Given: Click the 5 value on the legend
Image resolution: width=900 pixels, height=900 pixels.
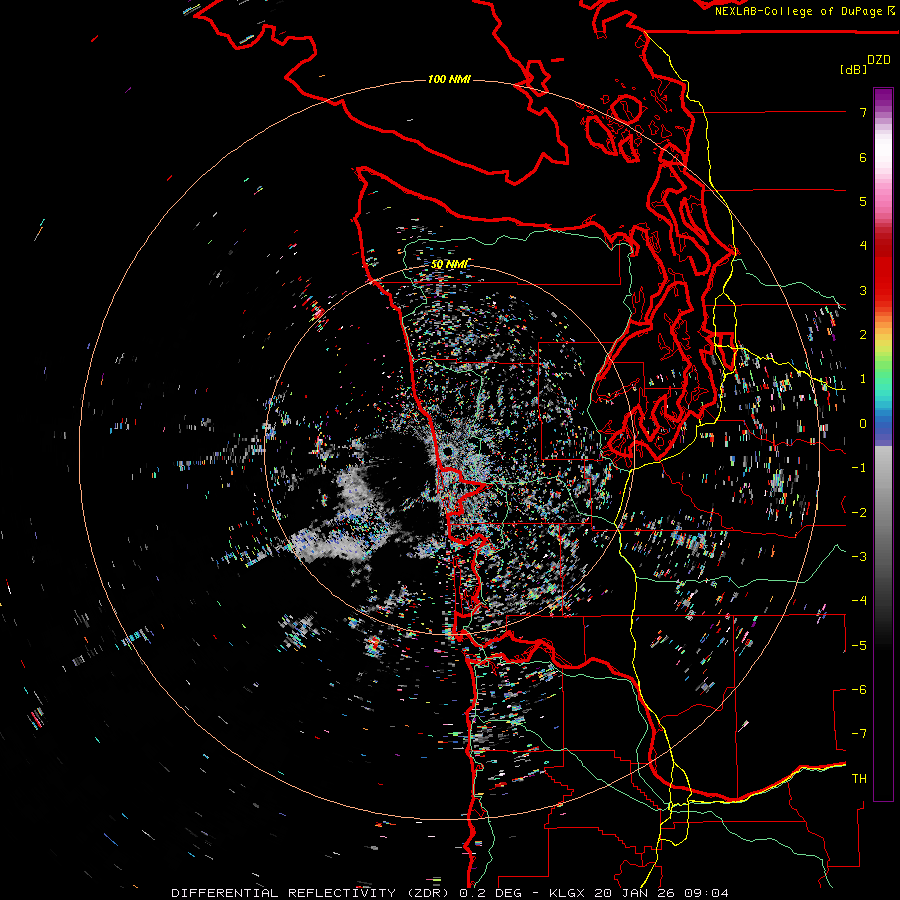Looking at the screenshot, I should click(863, 201).
